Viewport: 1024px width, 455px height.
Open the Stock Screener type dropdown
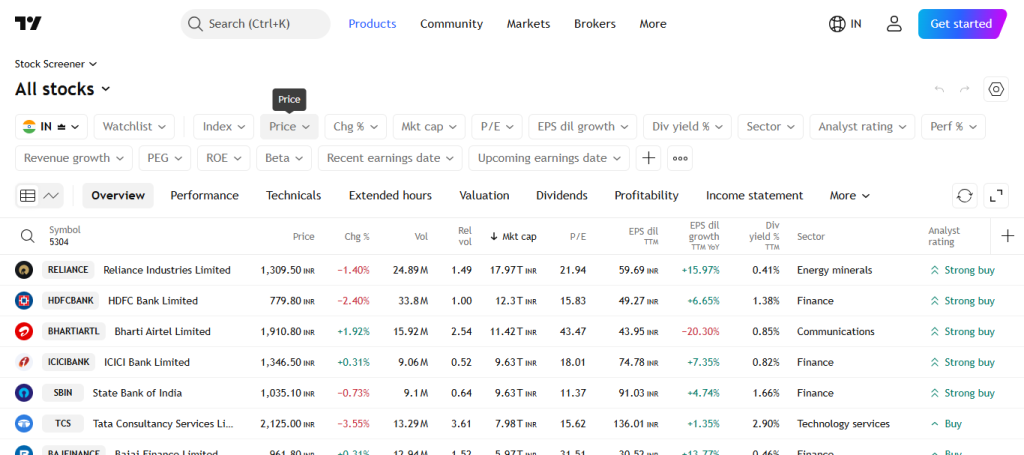click(56, 64)
